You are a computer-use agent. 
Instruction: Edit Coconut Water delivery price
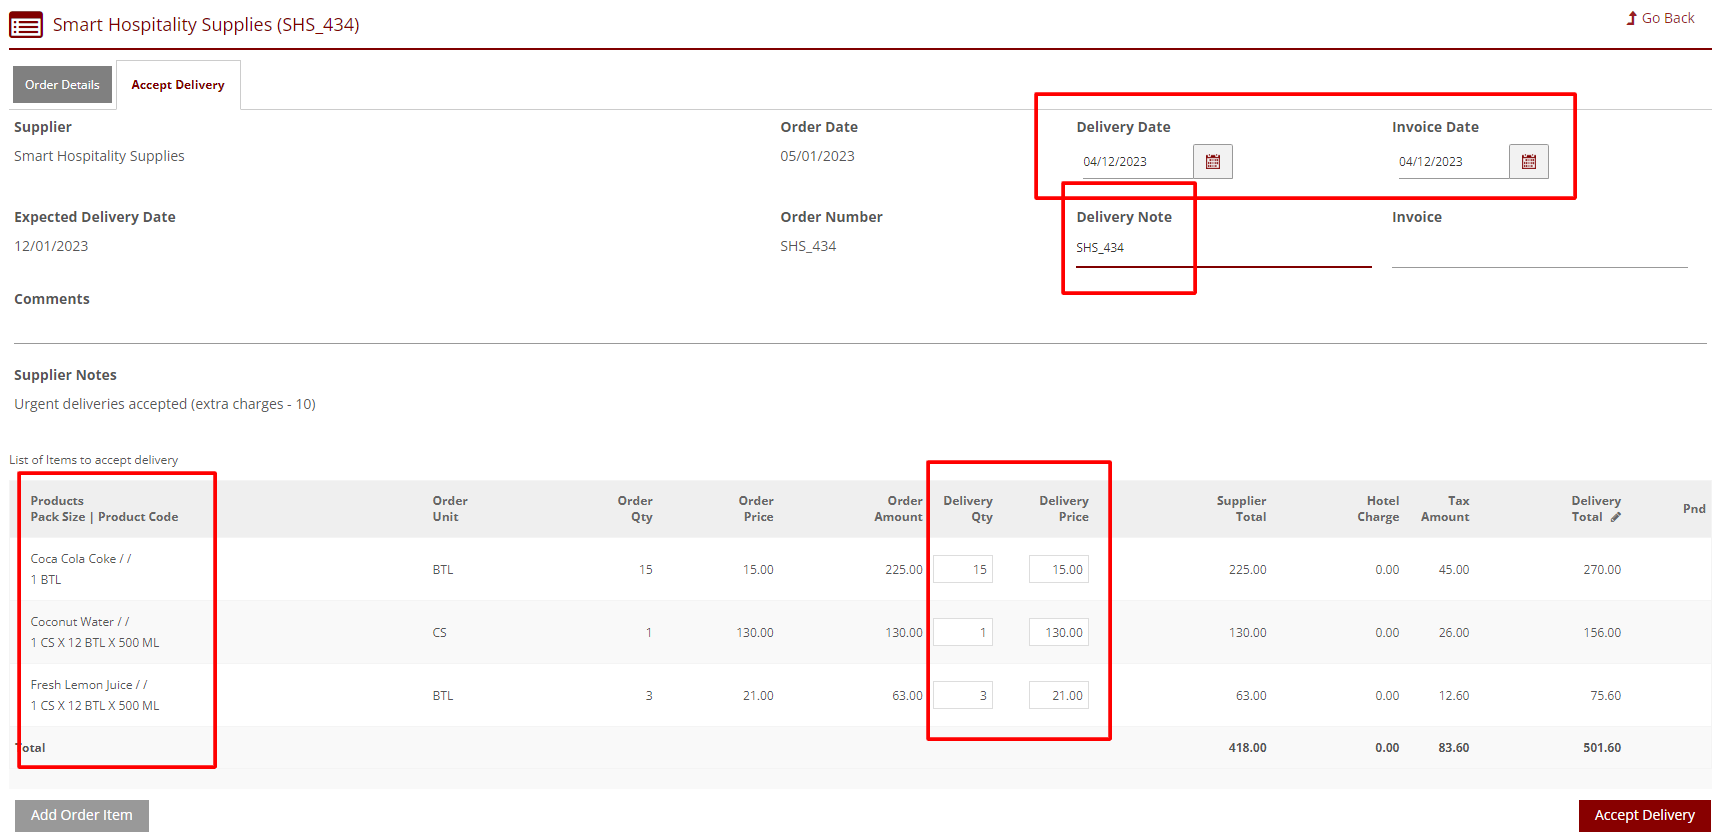[x=1059, y=633]
